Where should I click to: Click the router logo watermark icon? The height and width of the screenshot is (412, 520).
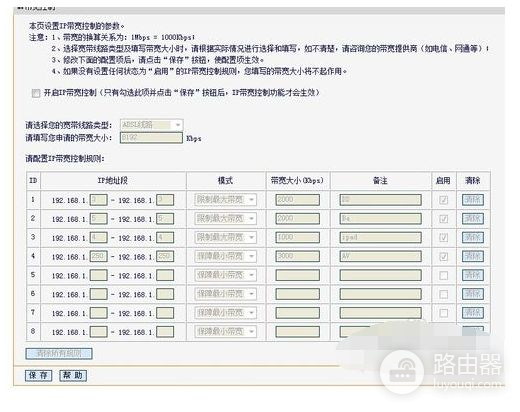point(402,371)
